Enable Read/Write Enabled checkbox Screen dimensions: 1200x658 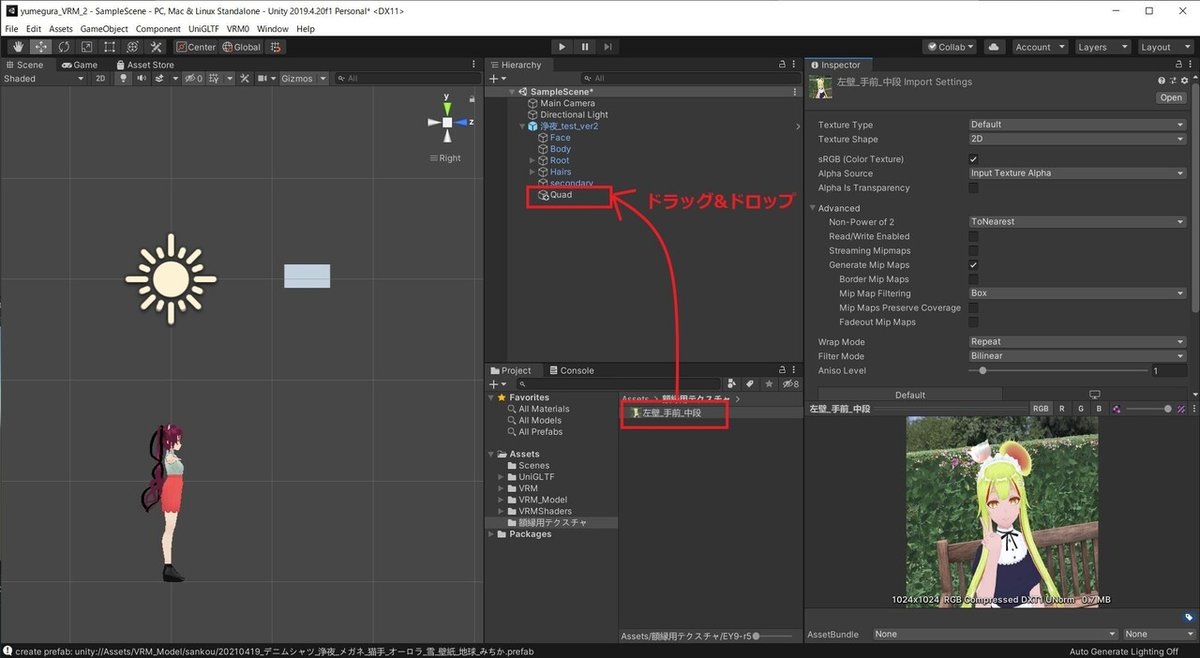coord(973,236)
